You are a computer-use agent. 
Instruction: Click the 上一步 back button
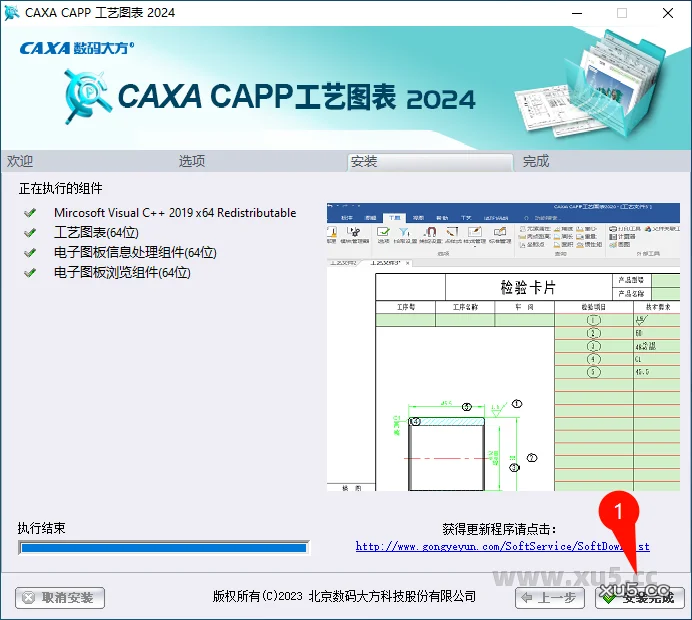549,598
